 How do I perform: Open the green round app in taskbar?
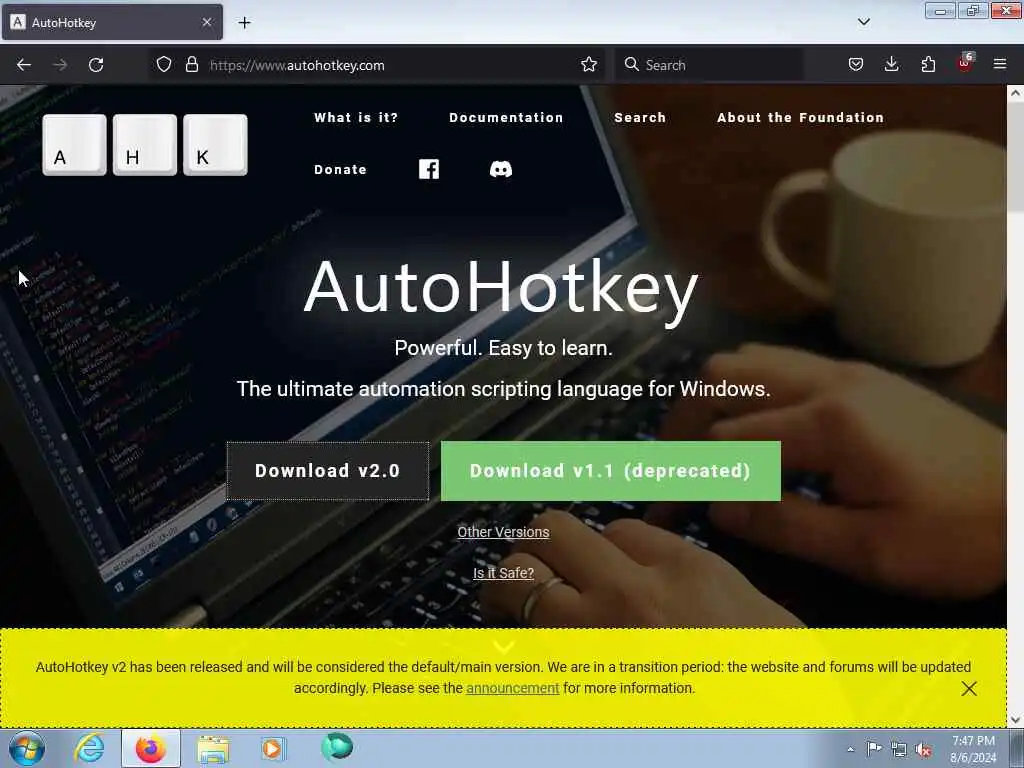(337, 747)
